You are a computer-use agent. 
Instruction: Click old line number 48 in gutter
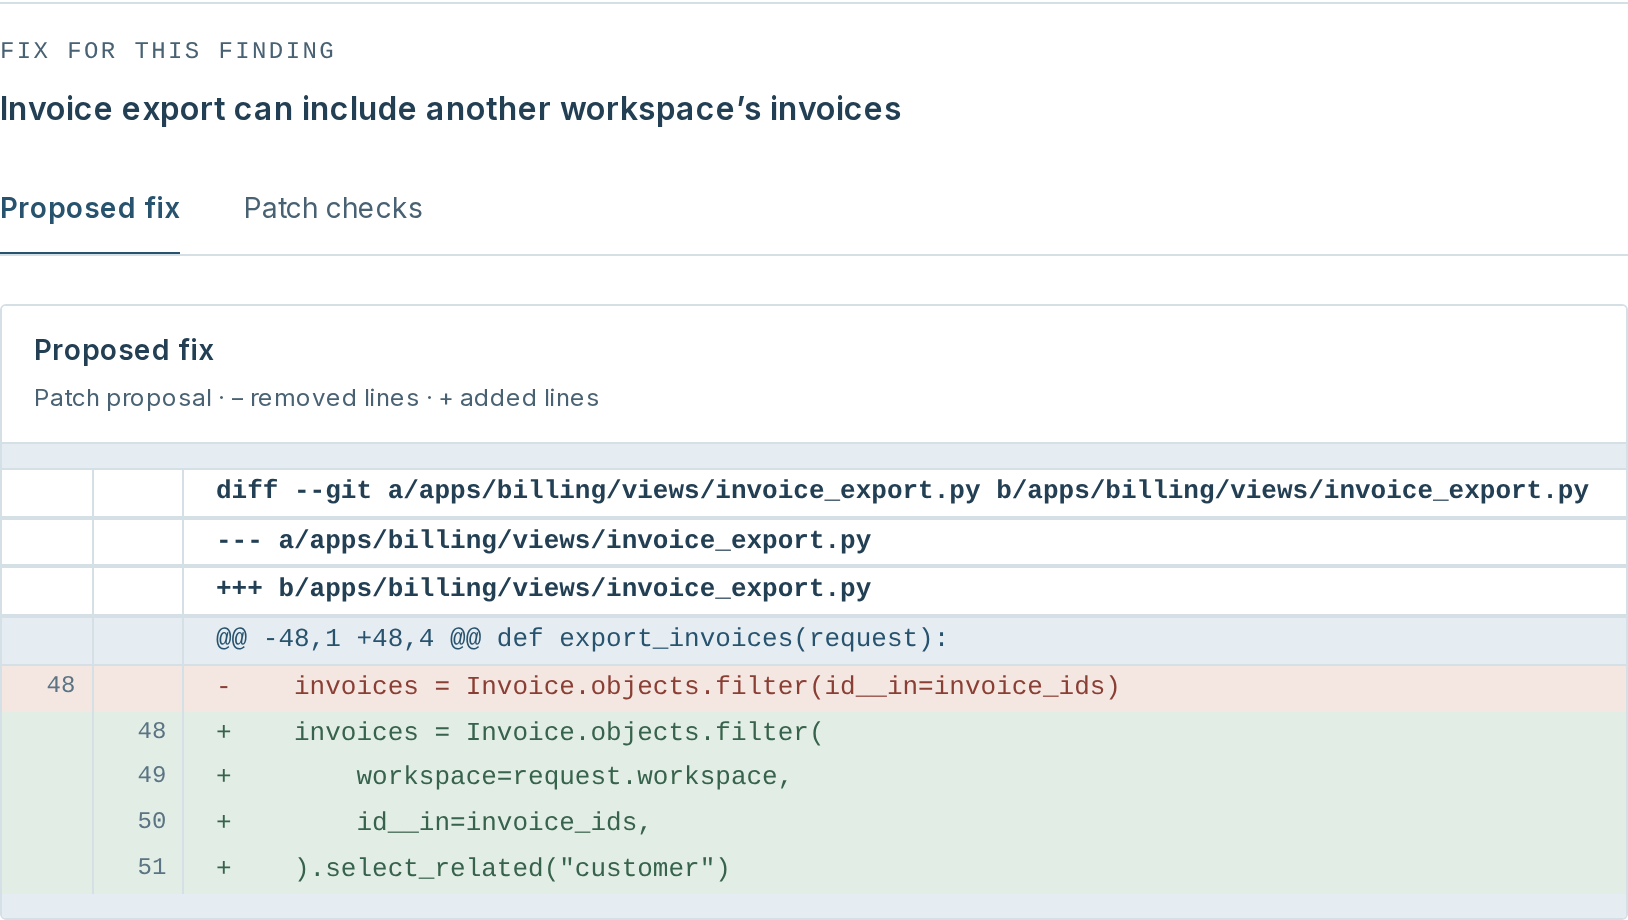[x=61, y=685]
